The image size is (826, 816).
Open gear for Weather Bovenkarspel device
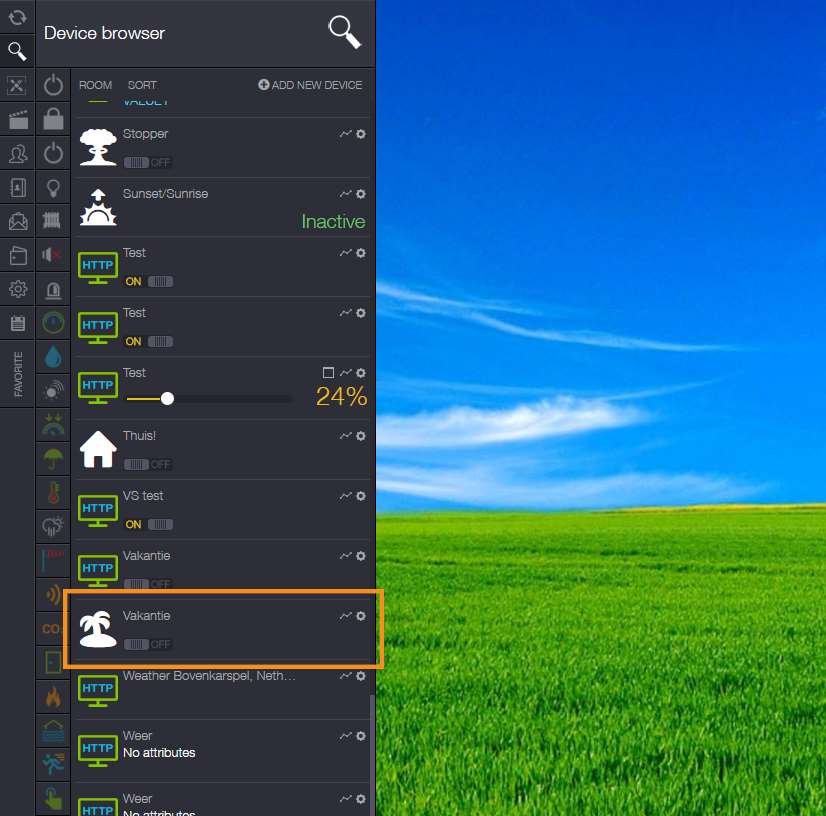tap(361, 676)
